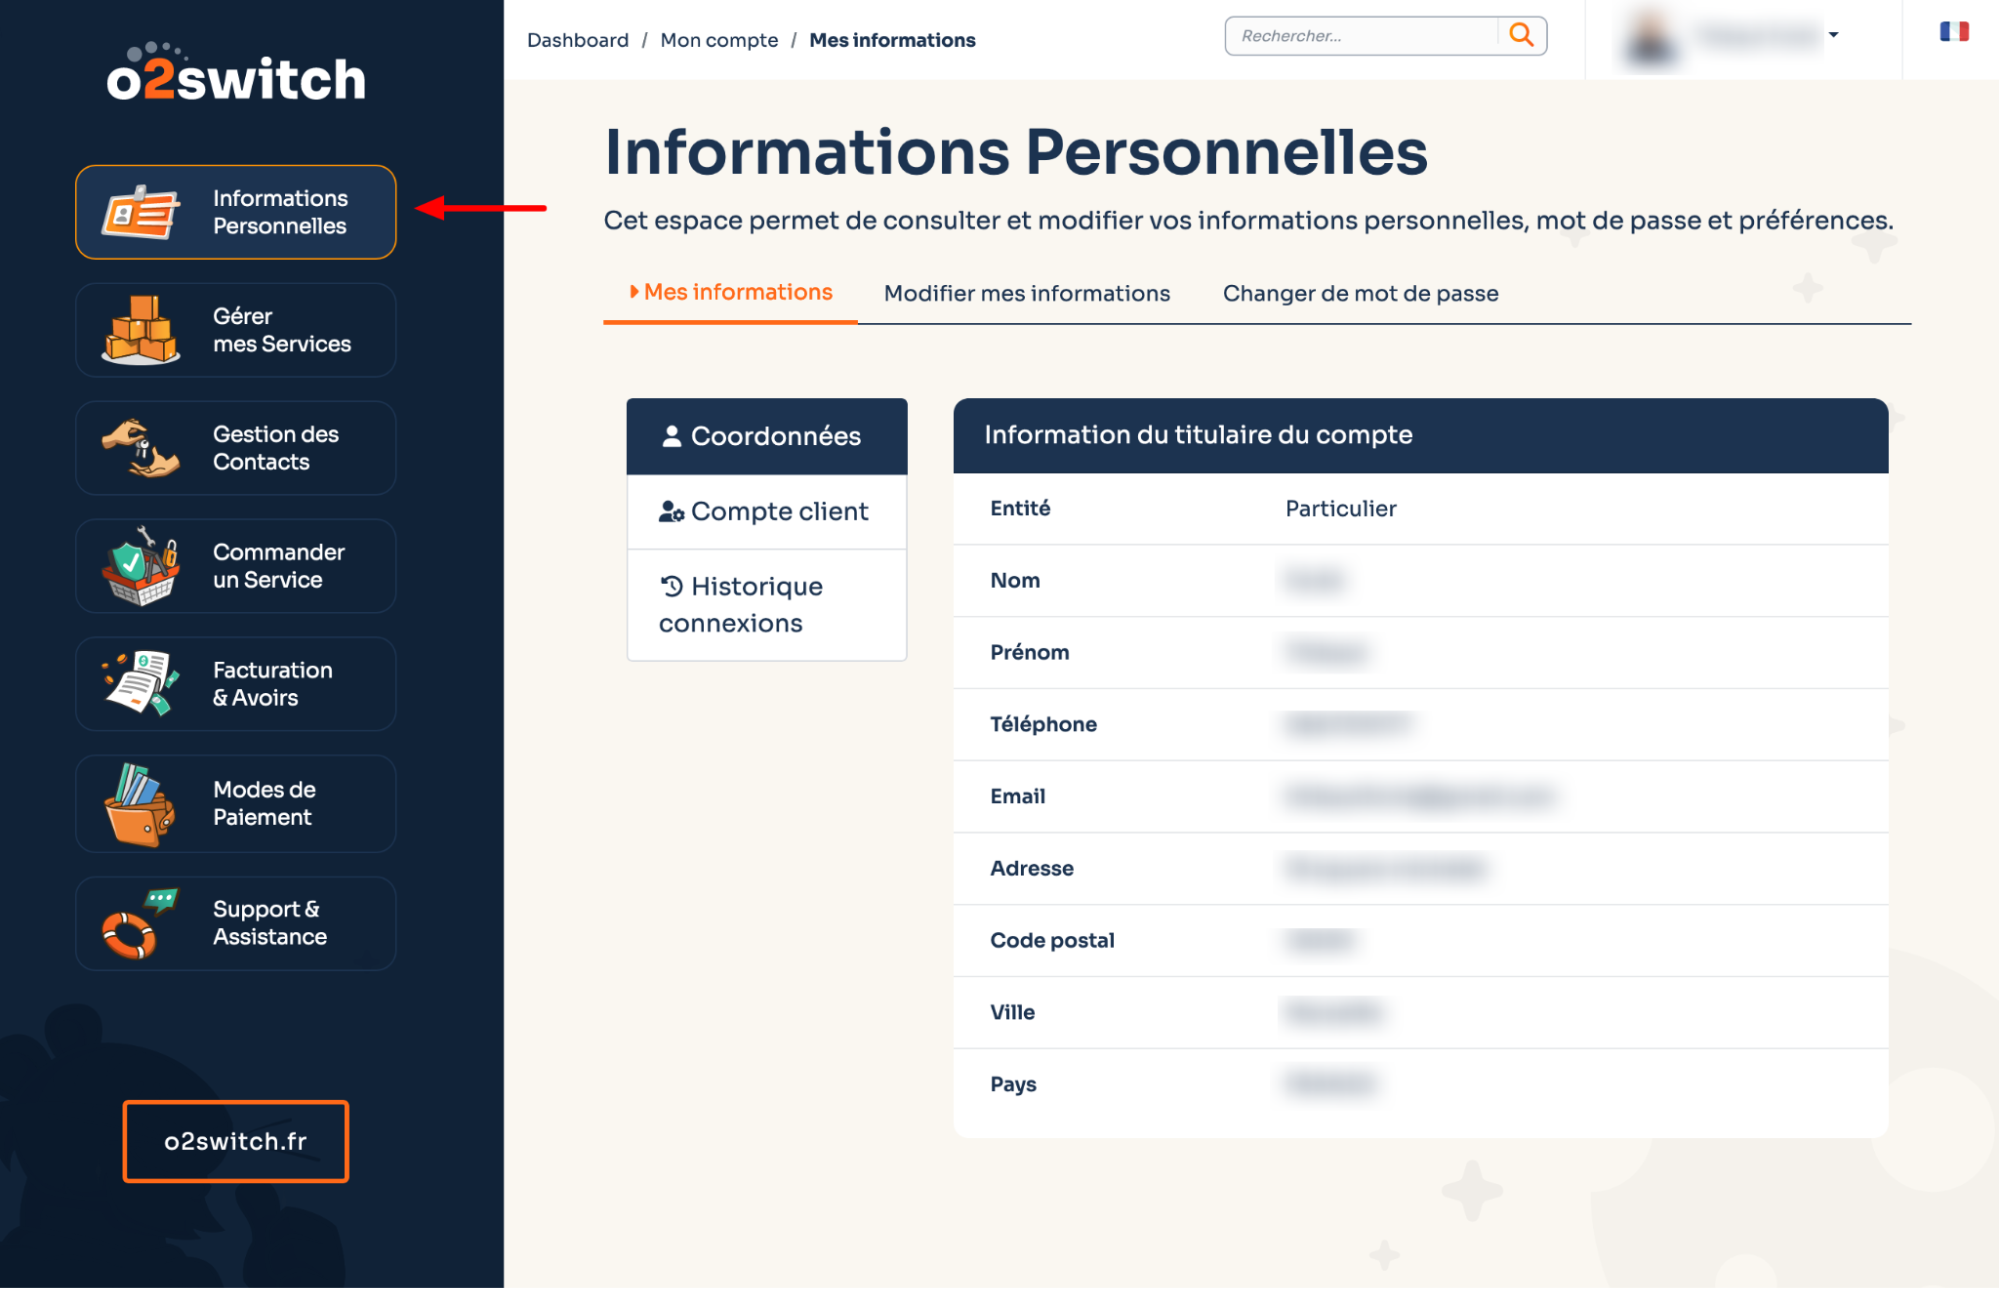
Task: Navigate to Dashboard via the breadcrumb
Action: click(577, 40)
